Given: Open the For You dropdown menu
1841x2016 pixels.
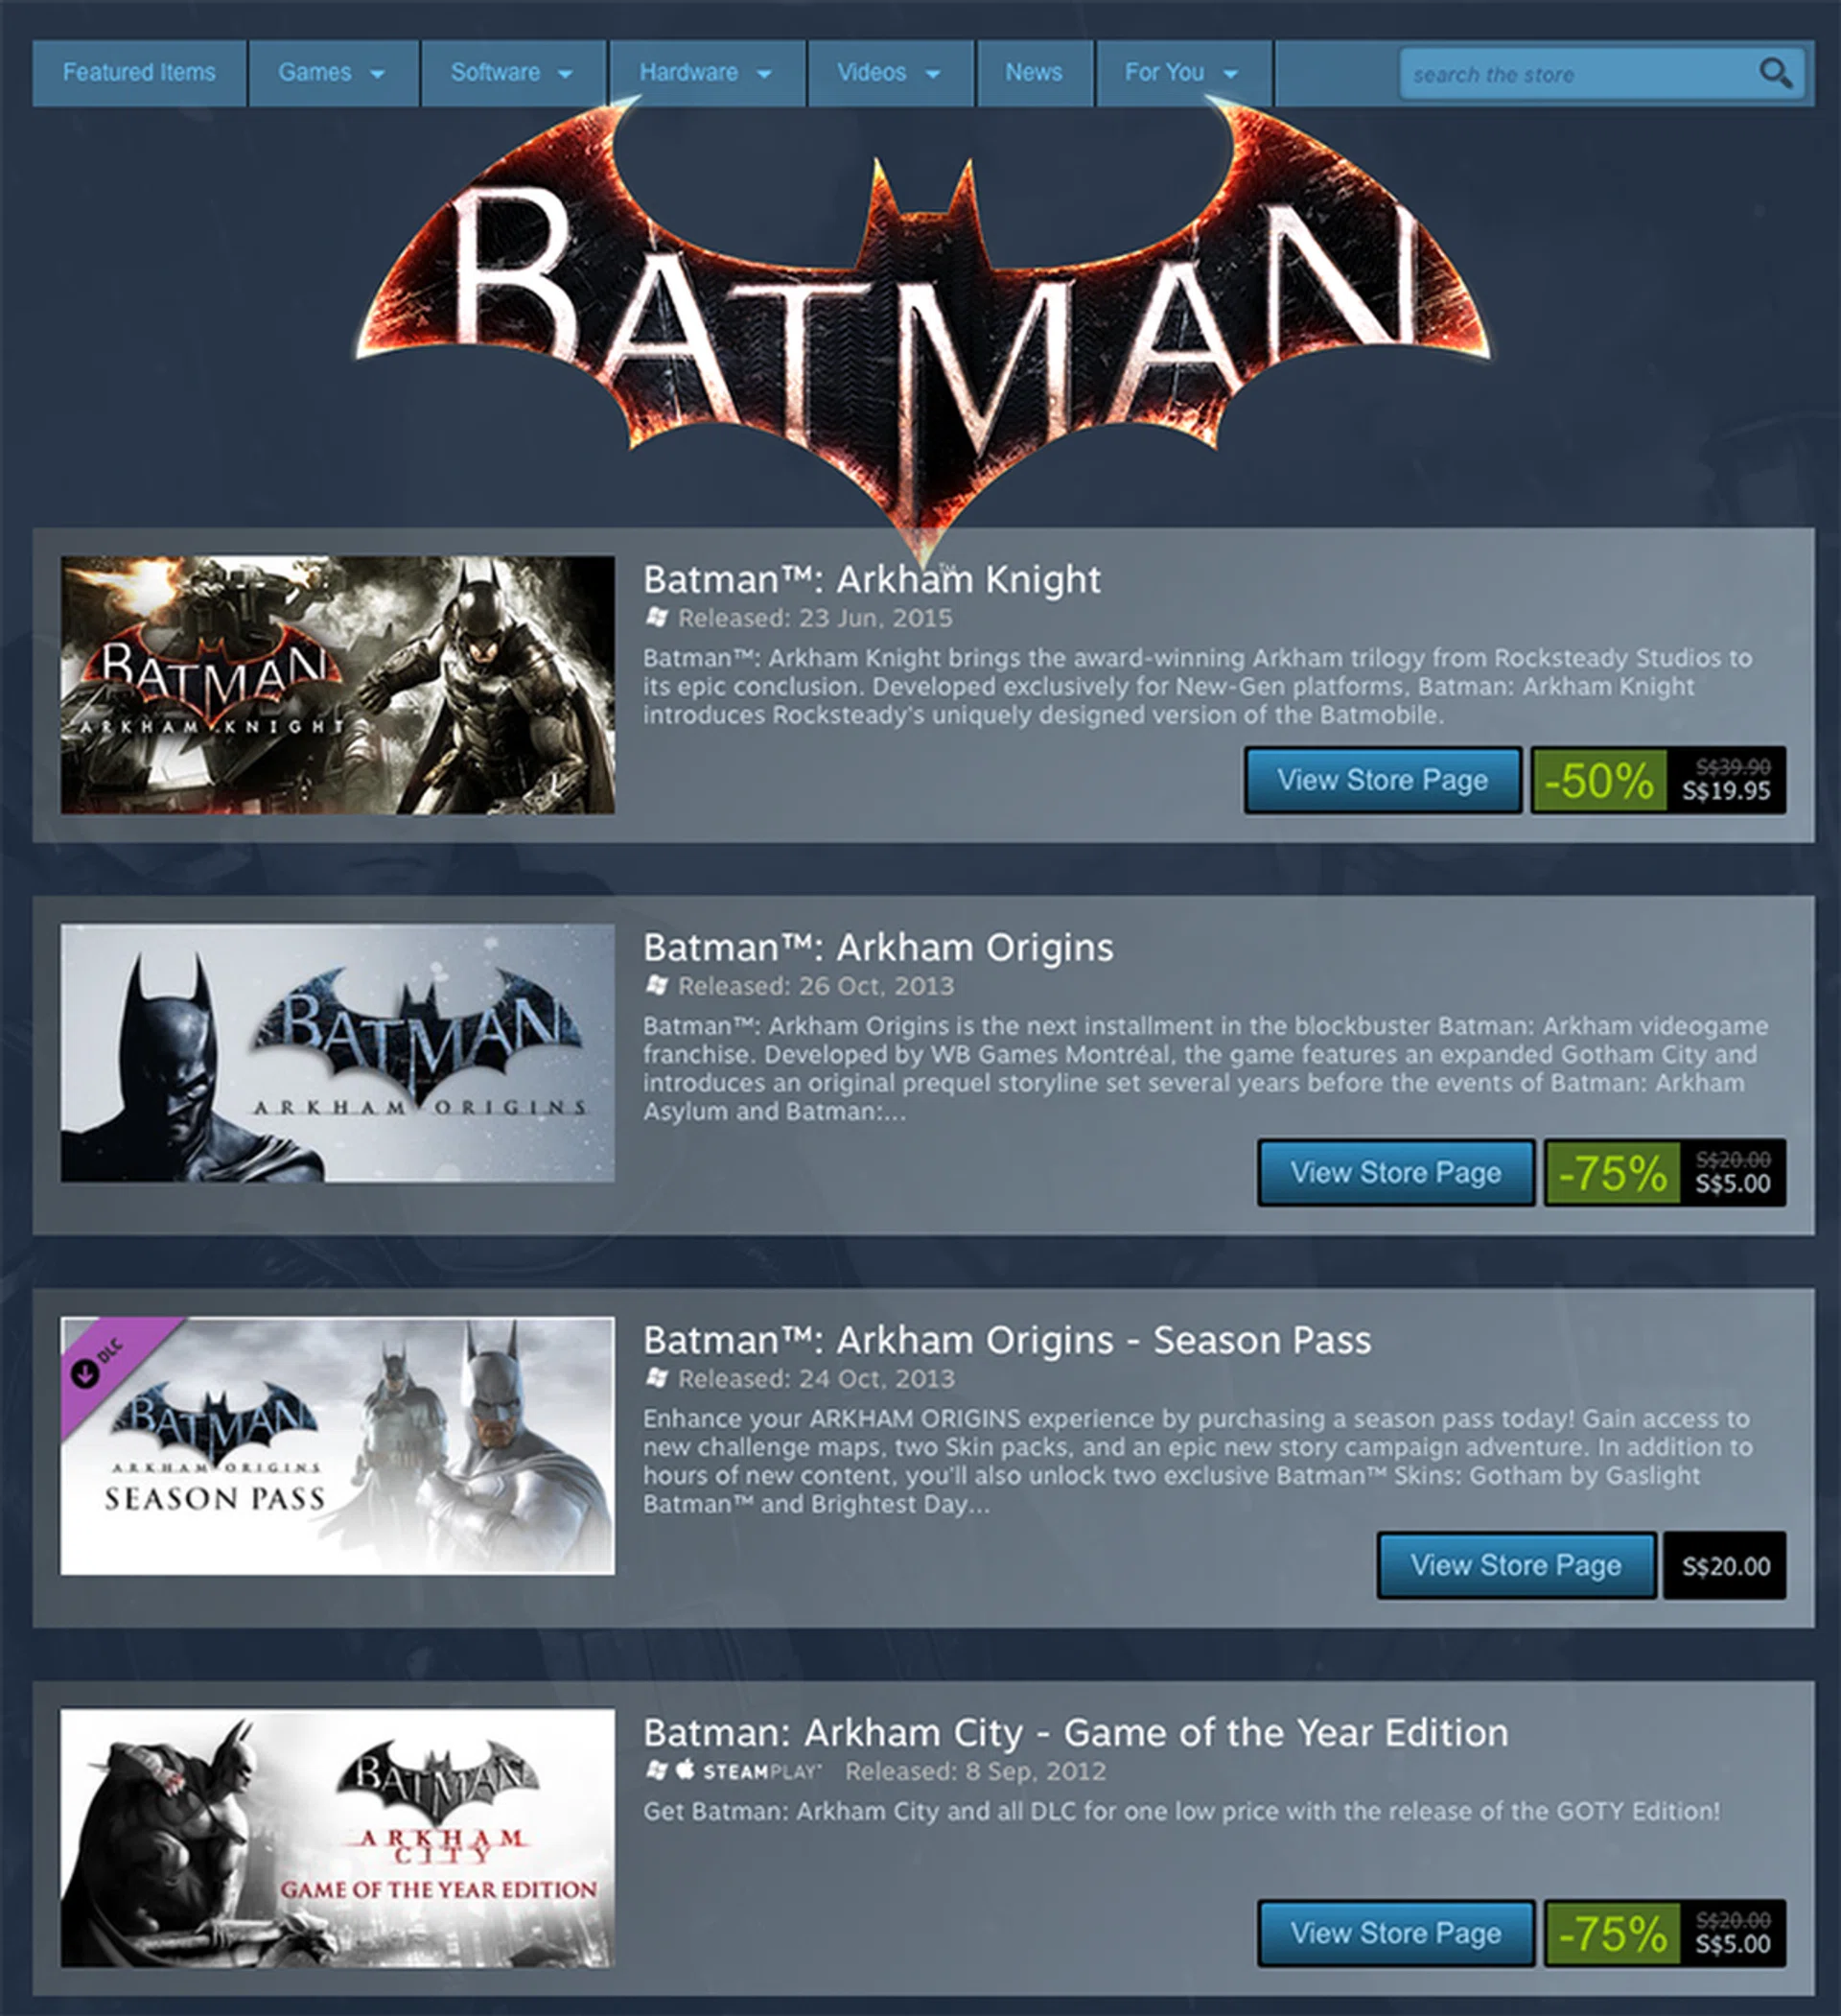Looking at the screenshot, I should click(x=1184, y=73).
